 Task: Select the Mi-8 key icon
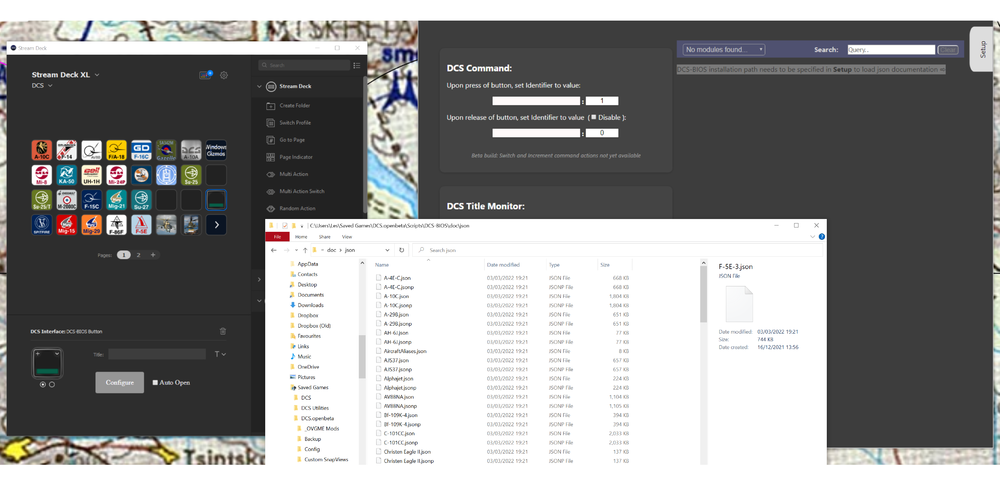[x=41, y=175]
